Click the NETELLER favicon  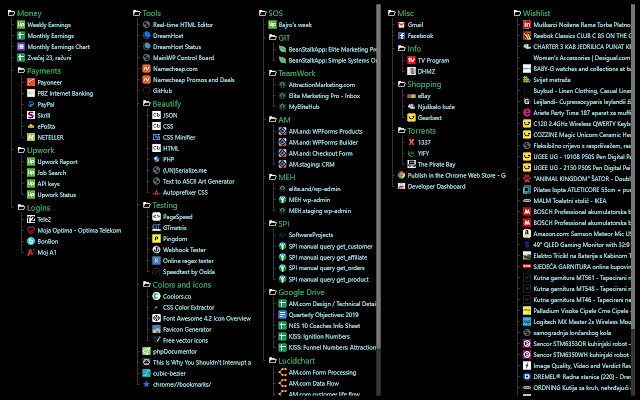click(x=31, y=138)
